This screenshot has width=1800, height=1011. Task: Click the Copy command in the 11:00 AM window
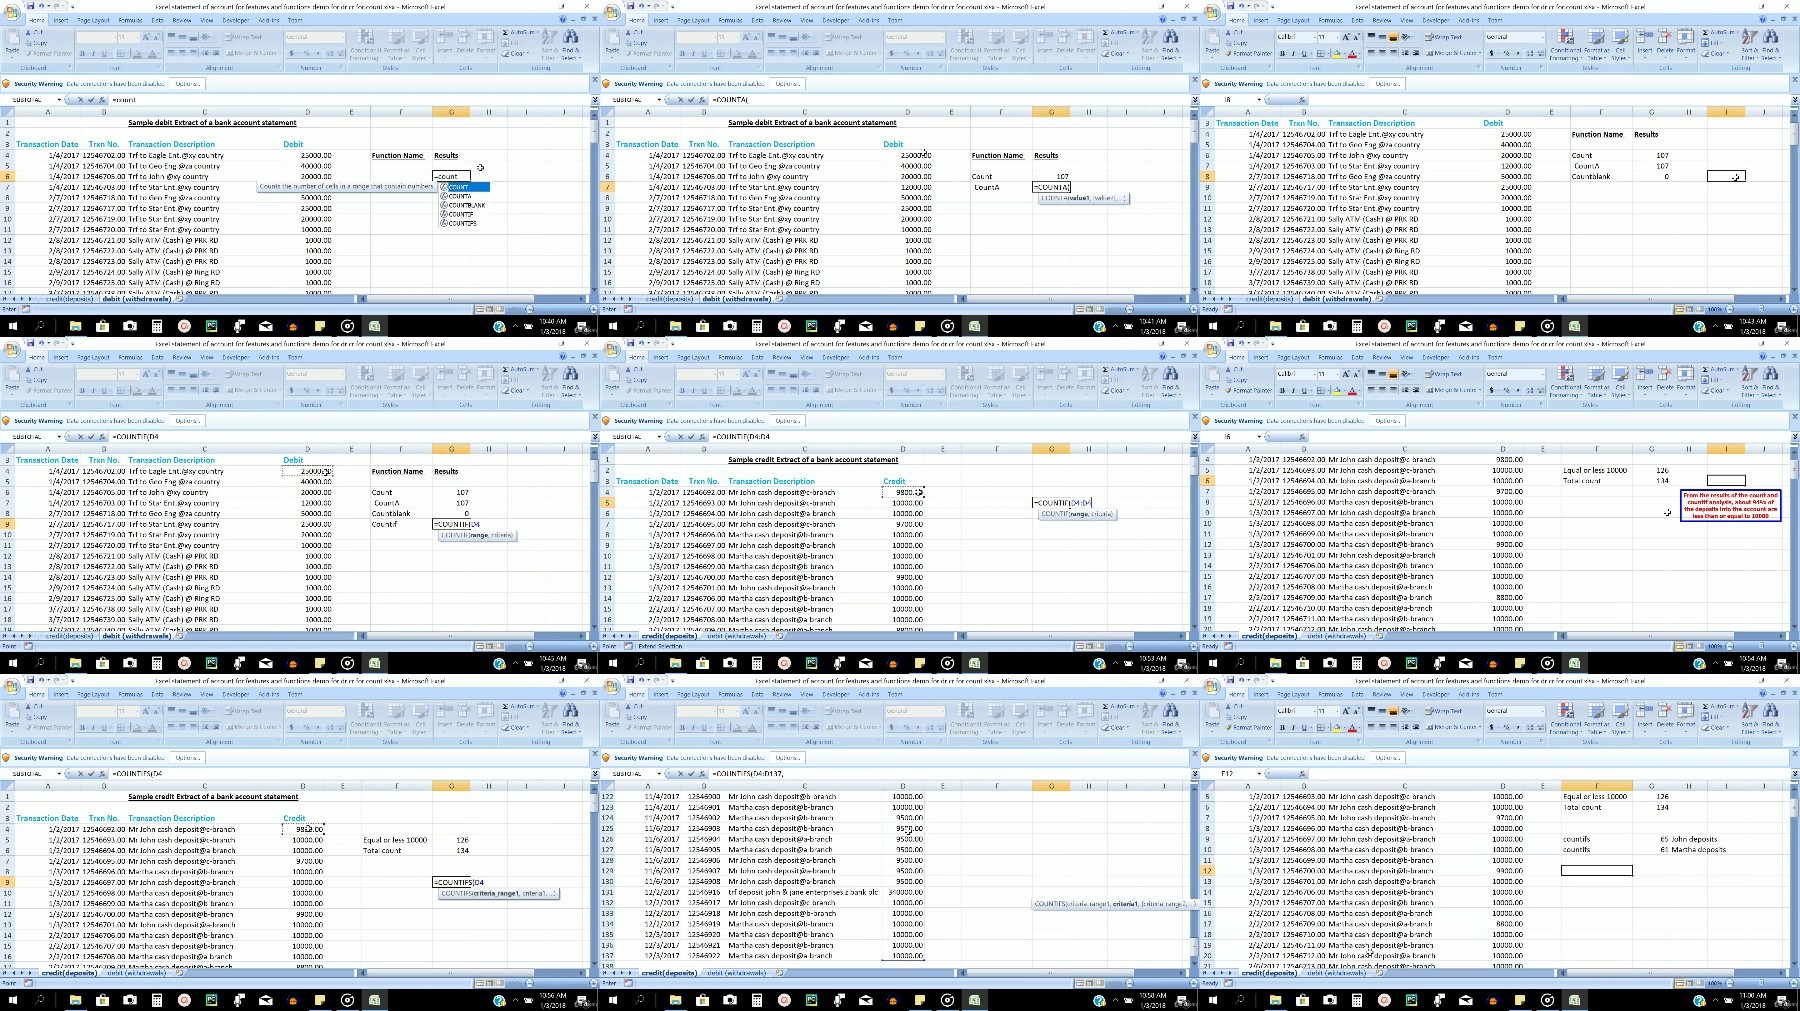pos(1238,715)
